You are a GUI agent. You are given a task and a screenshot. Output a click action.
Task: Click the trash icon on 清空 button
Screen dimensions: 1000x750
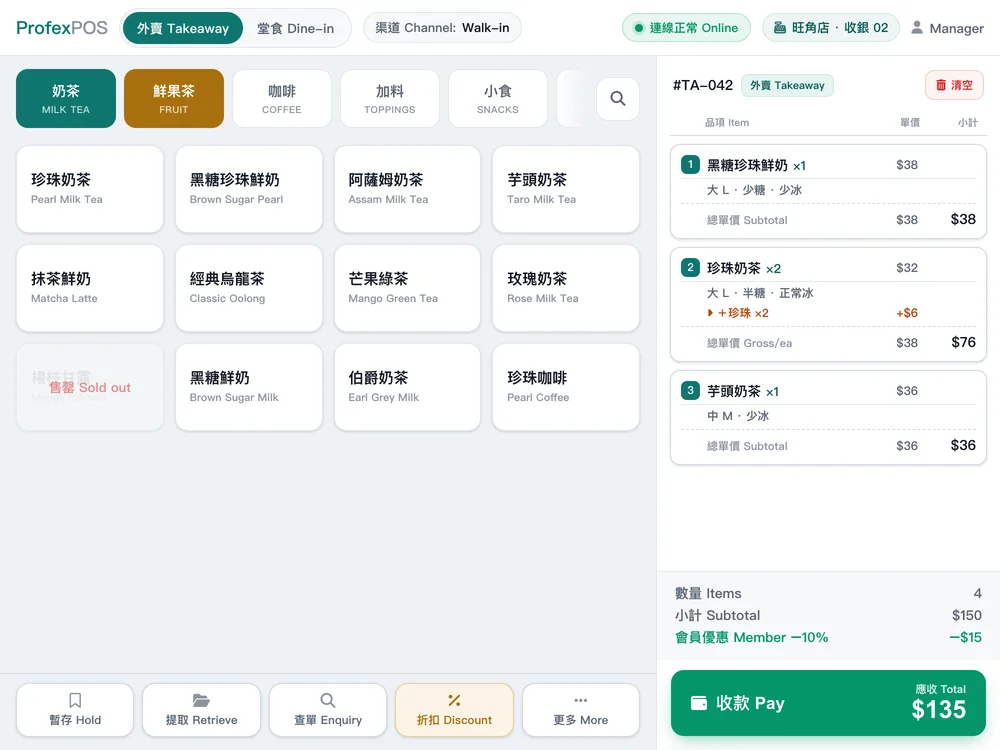click(941, 85)
